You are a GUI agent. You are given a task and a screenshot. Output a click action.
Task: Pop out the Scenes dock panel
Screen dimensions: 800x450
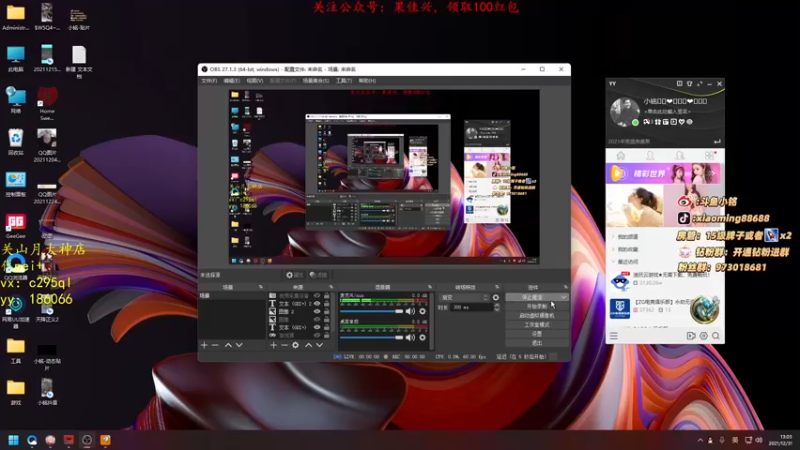[261, 287]
